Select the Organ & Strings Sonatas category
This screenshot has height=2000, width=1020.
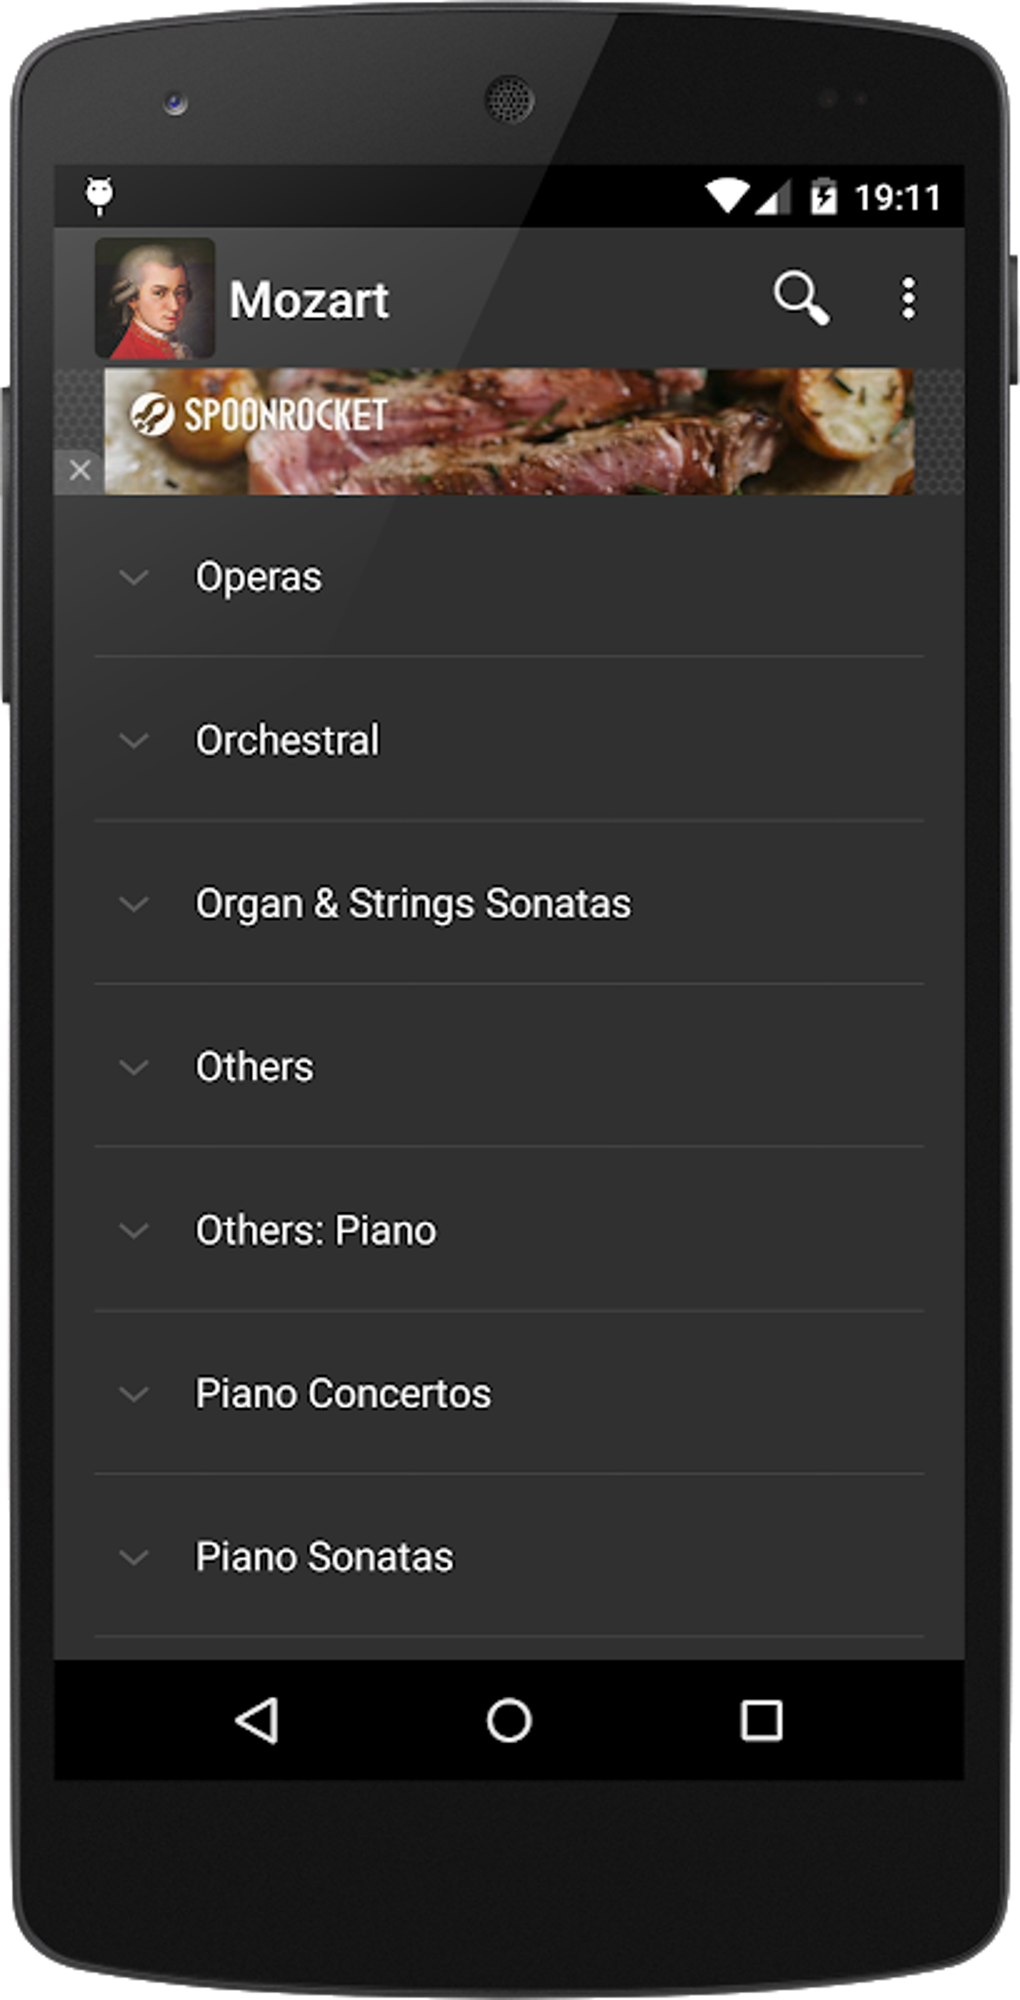413,904
